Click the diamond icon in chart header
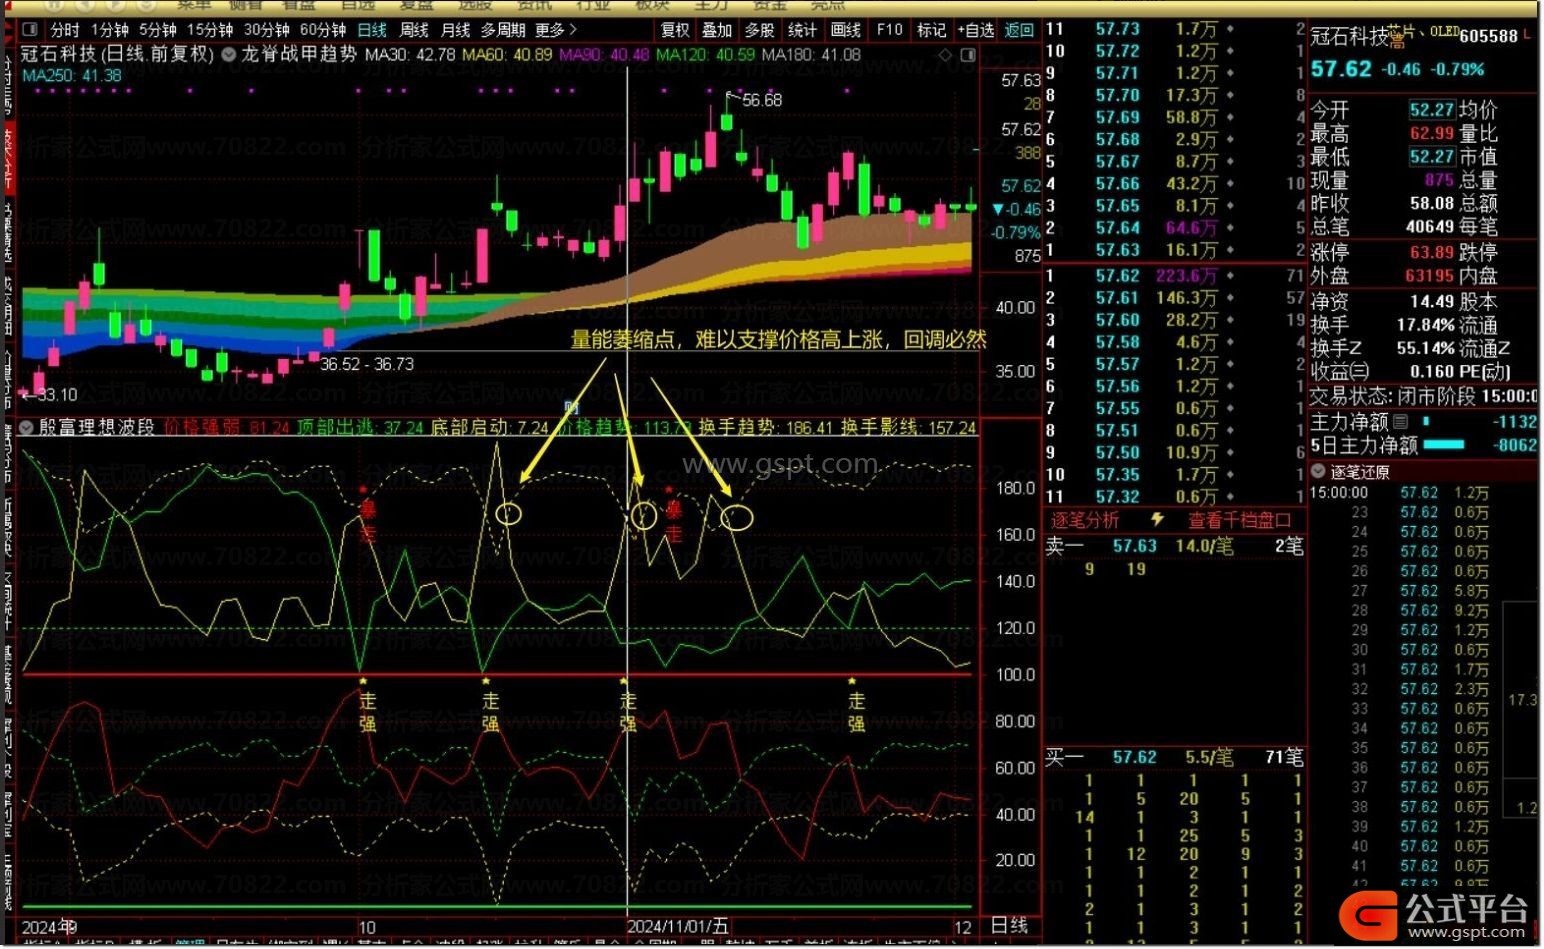The width and height of the screenshot is (1544, 949). tap(946, 55)
